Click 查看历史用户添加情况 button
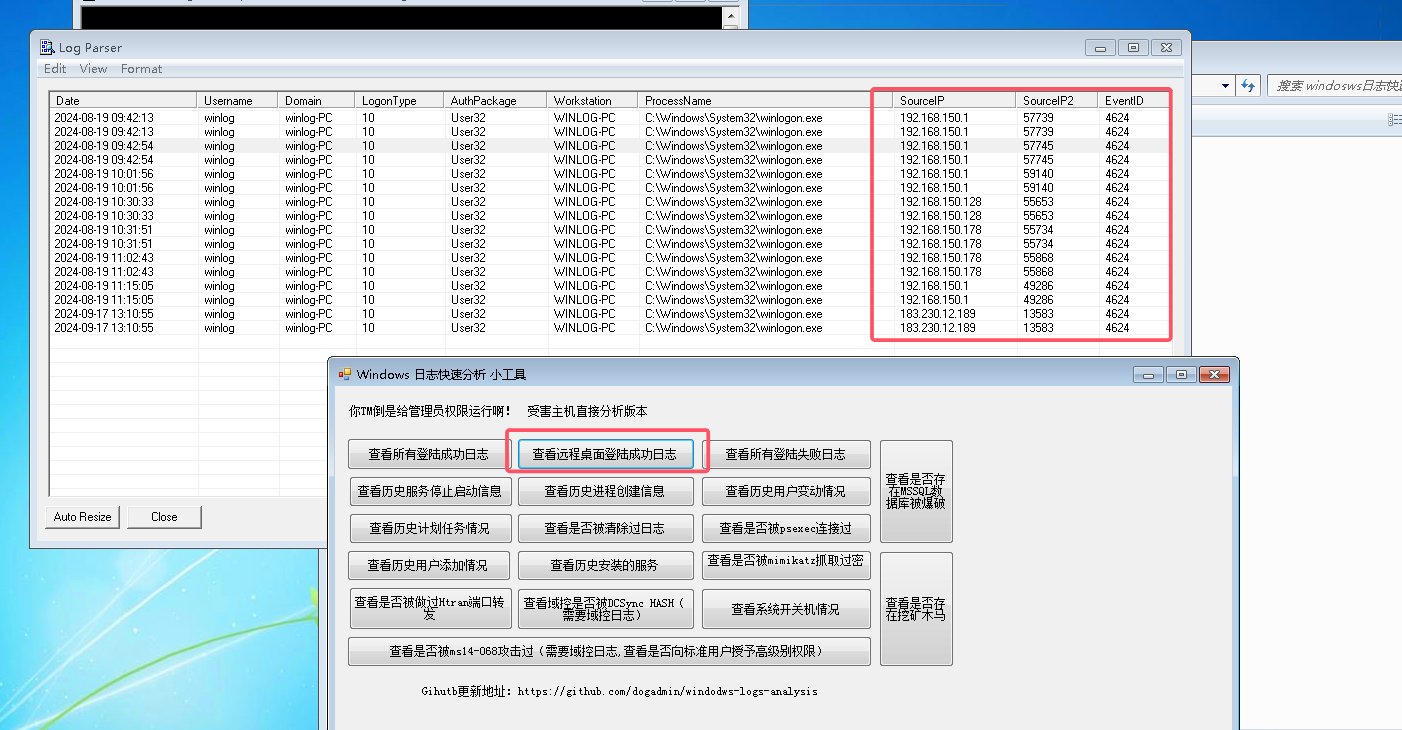The width and height of the screenshot is (1402, 730). pos(428,565)
